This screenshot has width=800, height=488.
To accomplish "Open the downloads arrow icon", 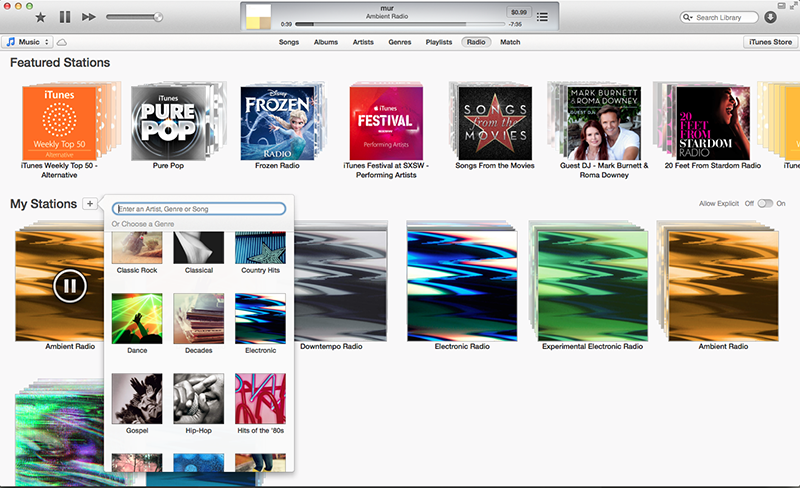I will point(770,17).
